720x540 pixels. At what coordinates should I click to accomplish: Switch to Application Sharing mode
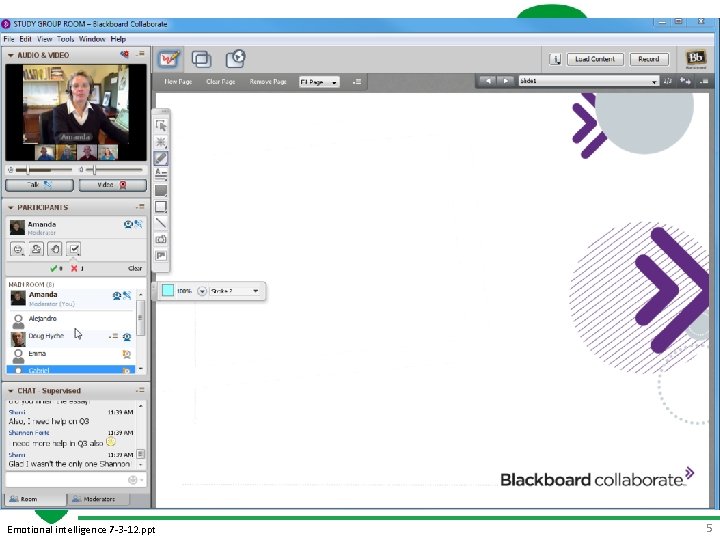201,59
